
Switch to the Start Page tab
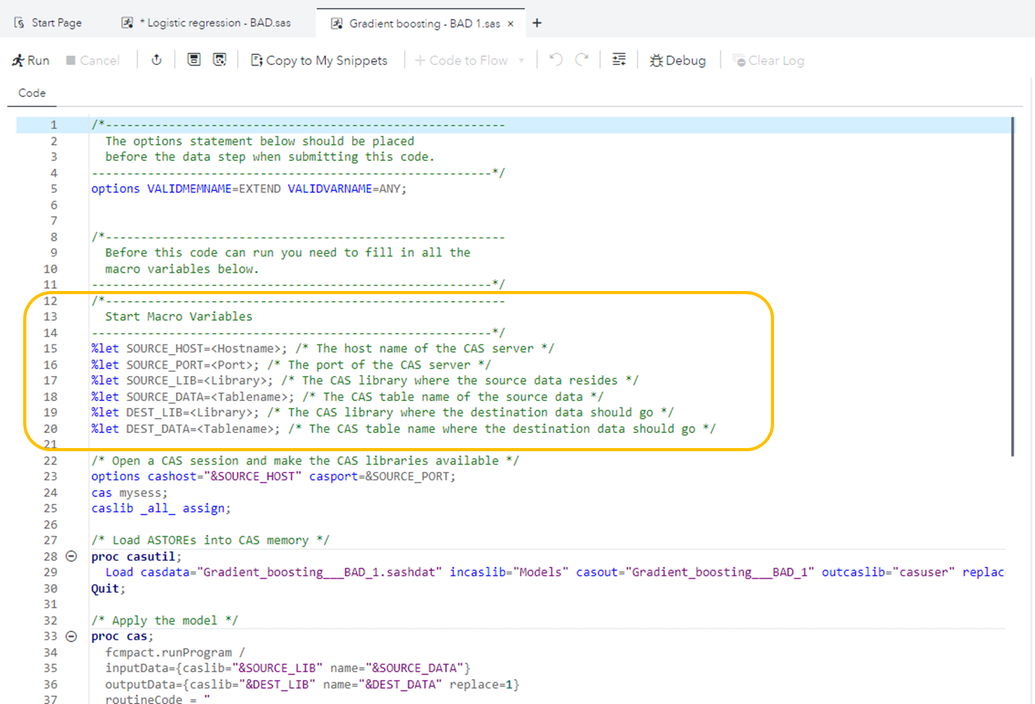tap(48, 22)
